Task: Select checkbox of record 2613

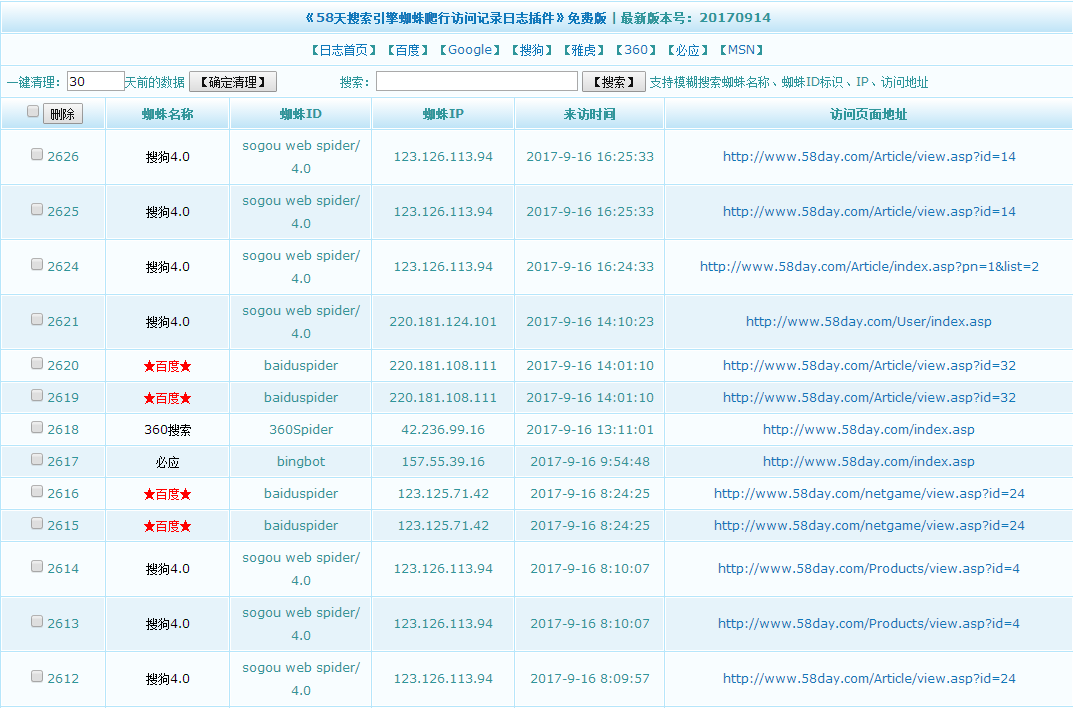Action: [37, 621]
